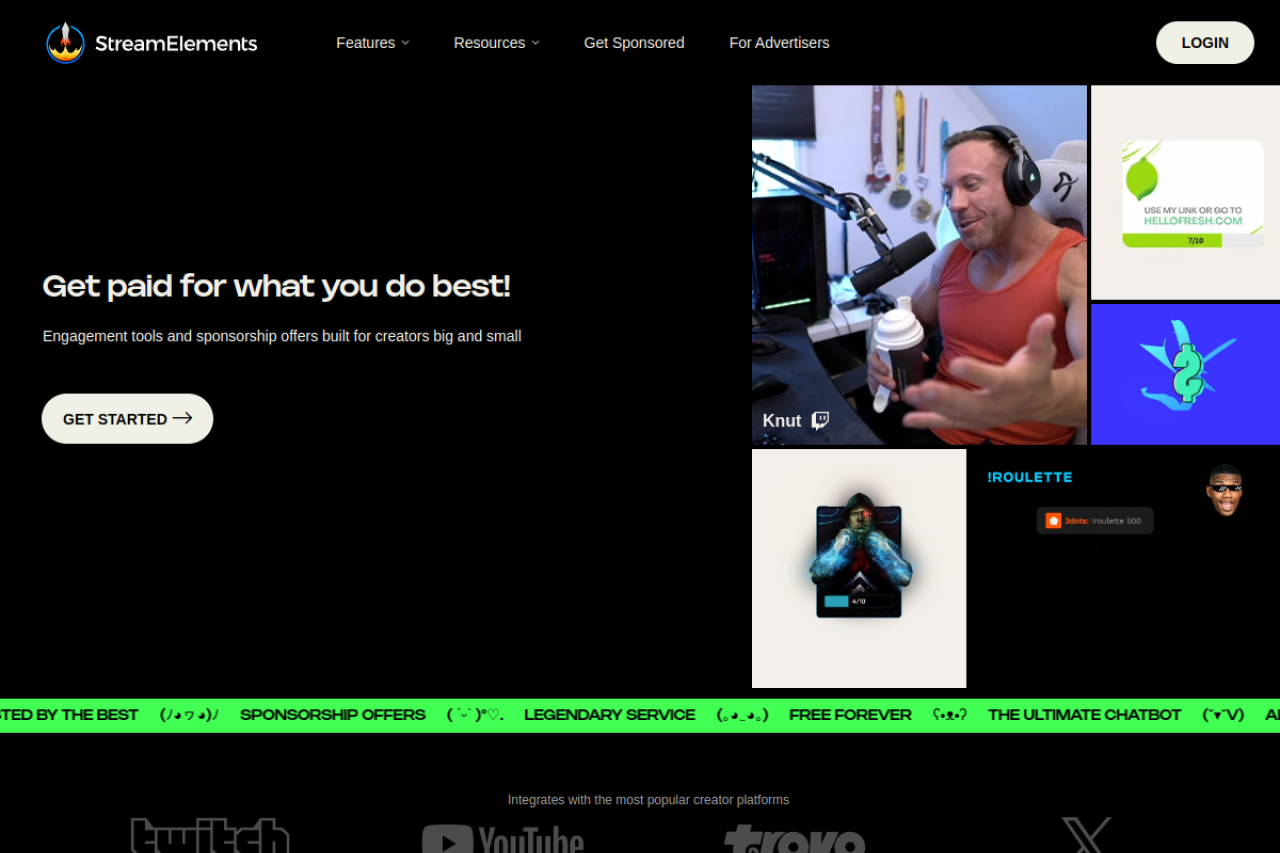This screenshot has width=1280, height=853.
Task: Expand the Resources dropdown chevron
Action: pos(535,43)
